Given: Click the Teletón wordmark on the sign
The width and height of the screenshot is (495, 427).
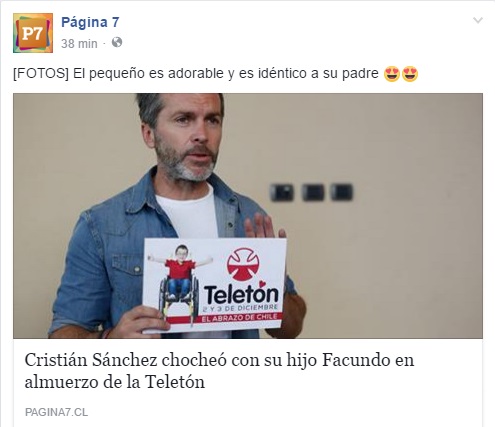Looking at the screenshot, I should 241,295.
